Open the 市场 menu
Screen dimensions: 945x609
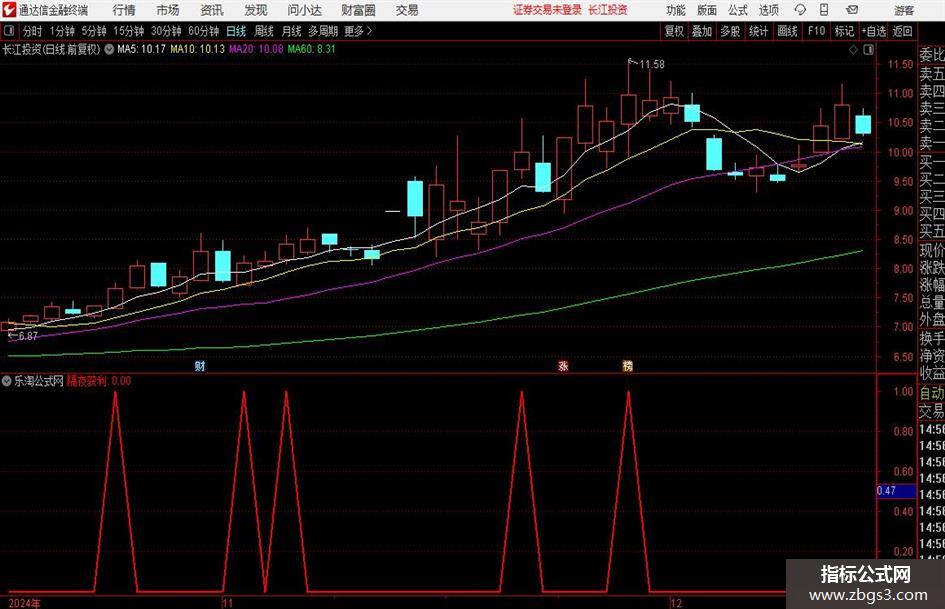pos(168,10)
